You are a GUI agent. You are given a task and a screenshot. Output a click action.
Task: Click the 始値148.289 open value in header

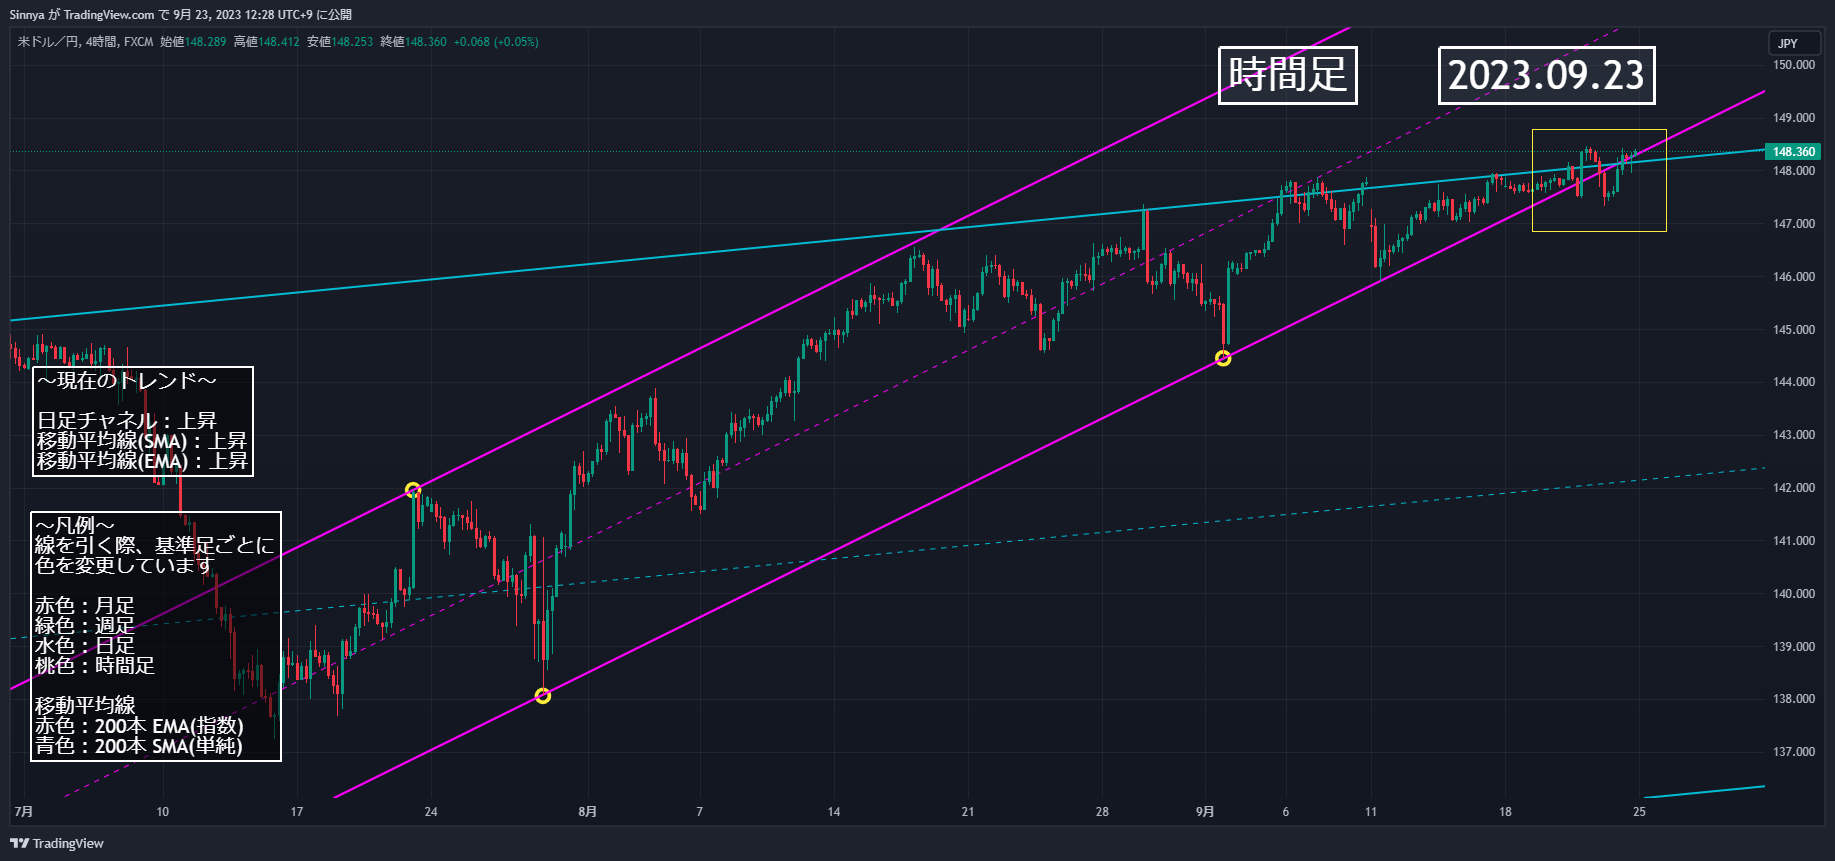pyautogui.click(x=193, y=42)
